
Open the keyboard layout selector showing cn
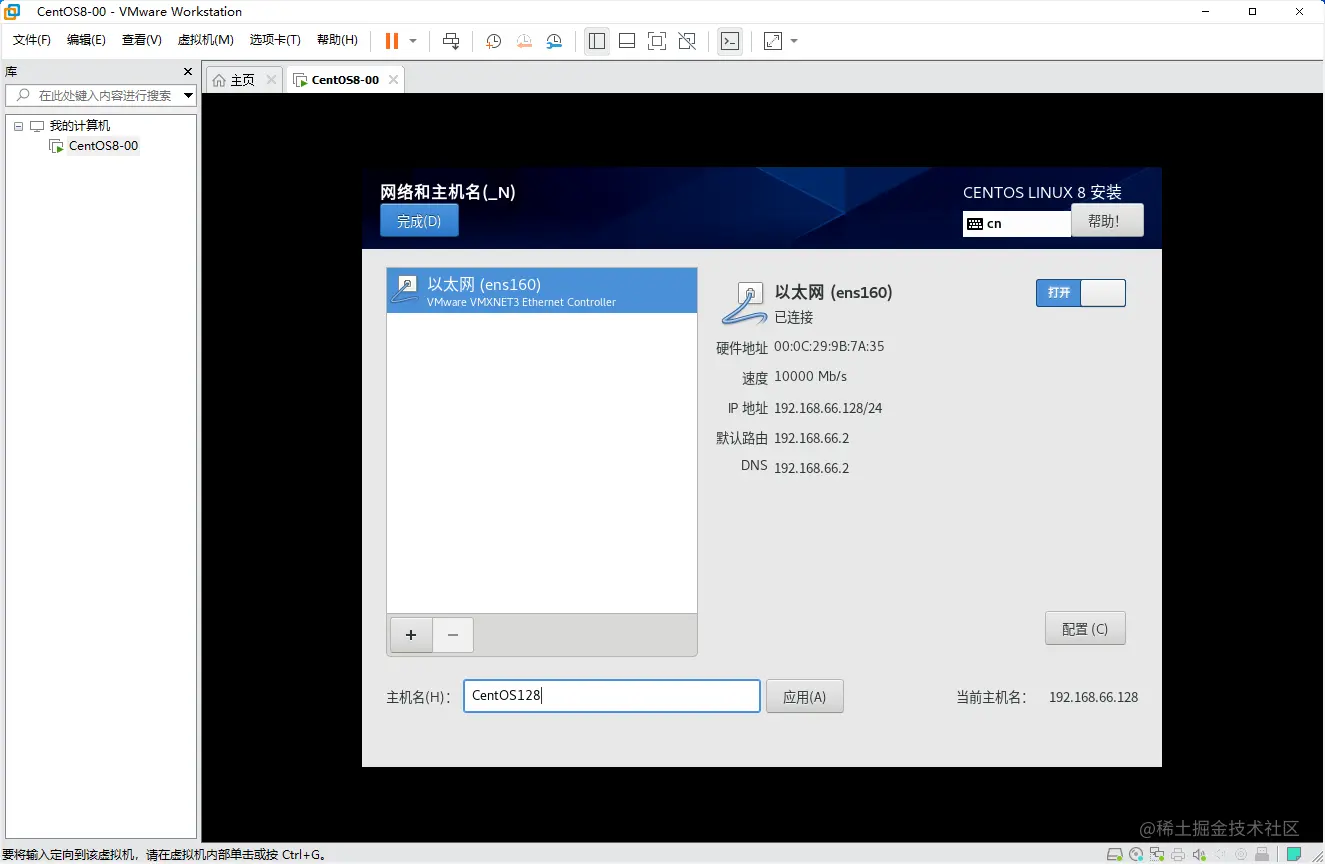1016,223
